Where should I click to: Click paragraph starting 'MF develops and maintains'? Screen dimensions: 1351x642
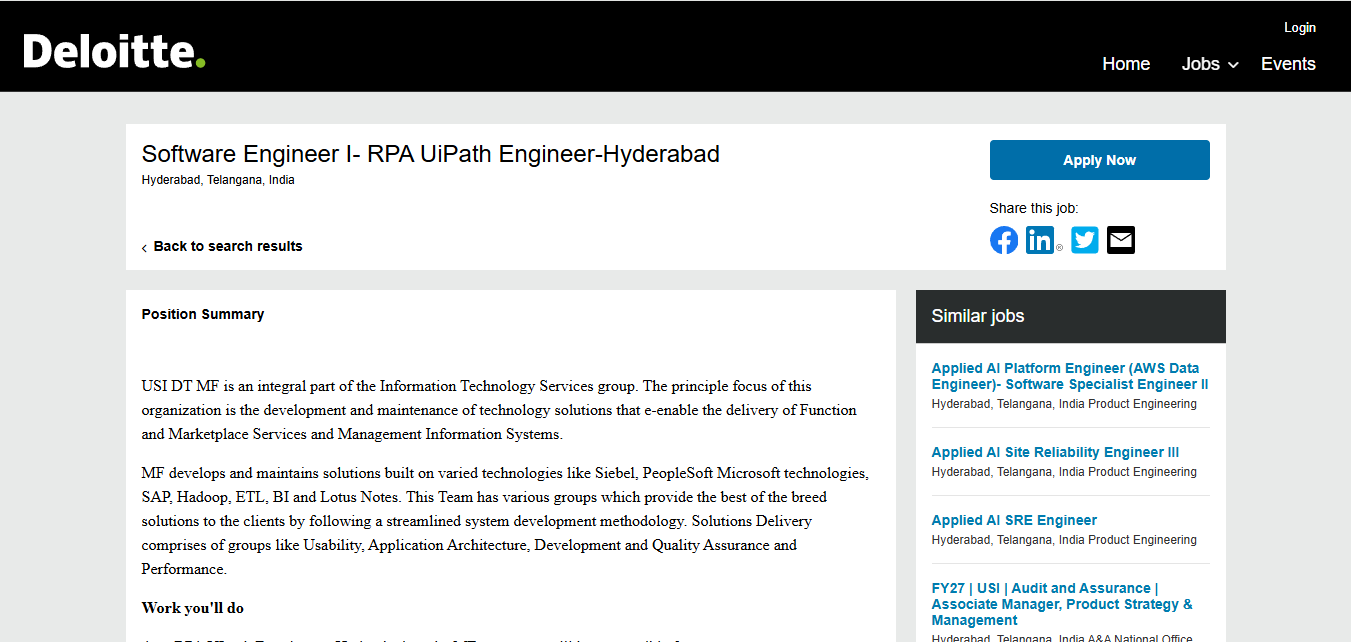(505, 521)
